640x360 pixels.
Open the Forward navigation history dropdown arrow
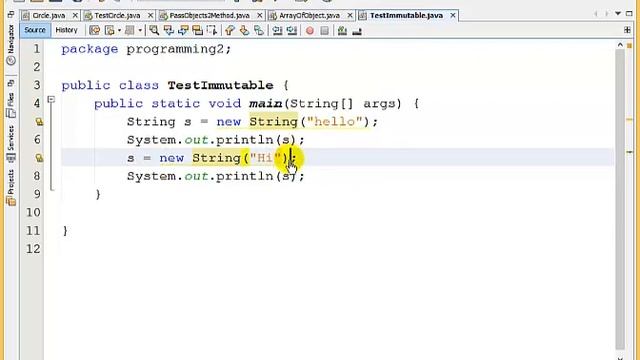[140, 31]
